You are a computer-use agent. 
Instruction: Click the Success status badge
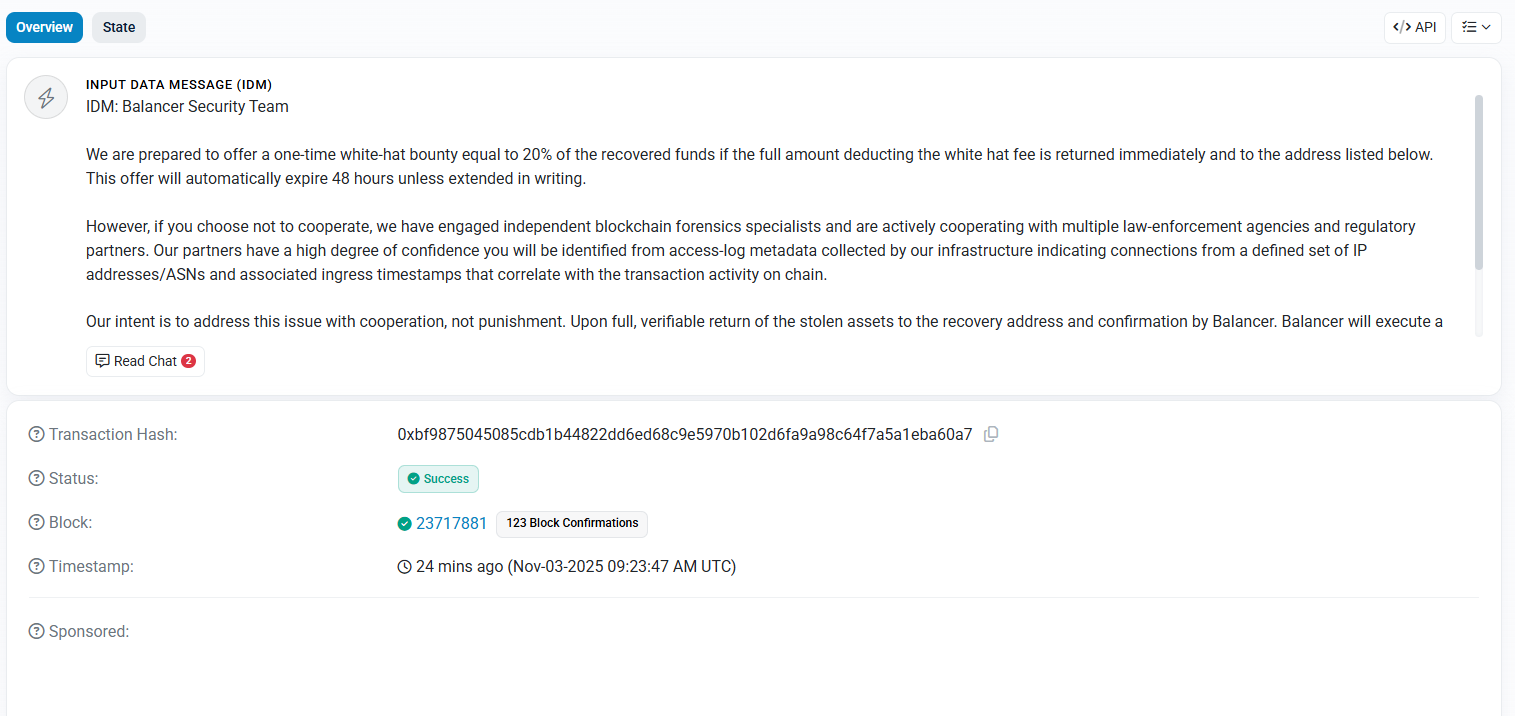point(438,479)
